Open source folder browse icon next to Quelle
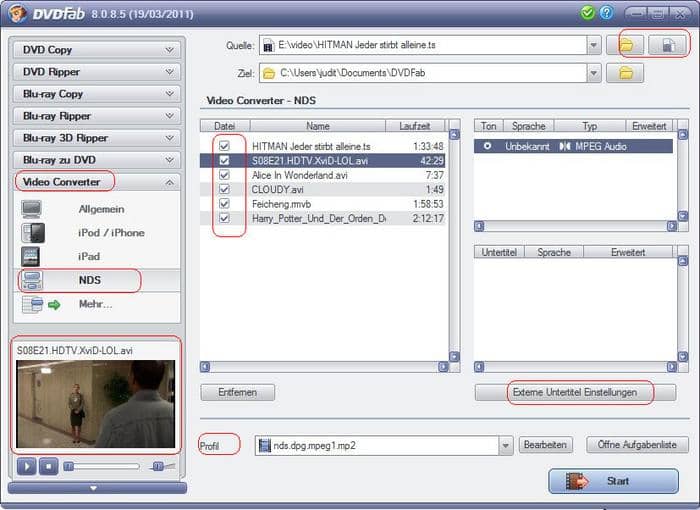 [626, 45]
